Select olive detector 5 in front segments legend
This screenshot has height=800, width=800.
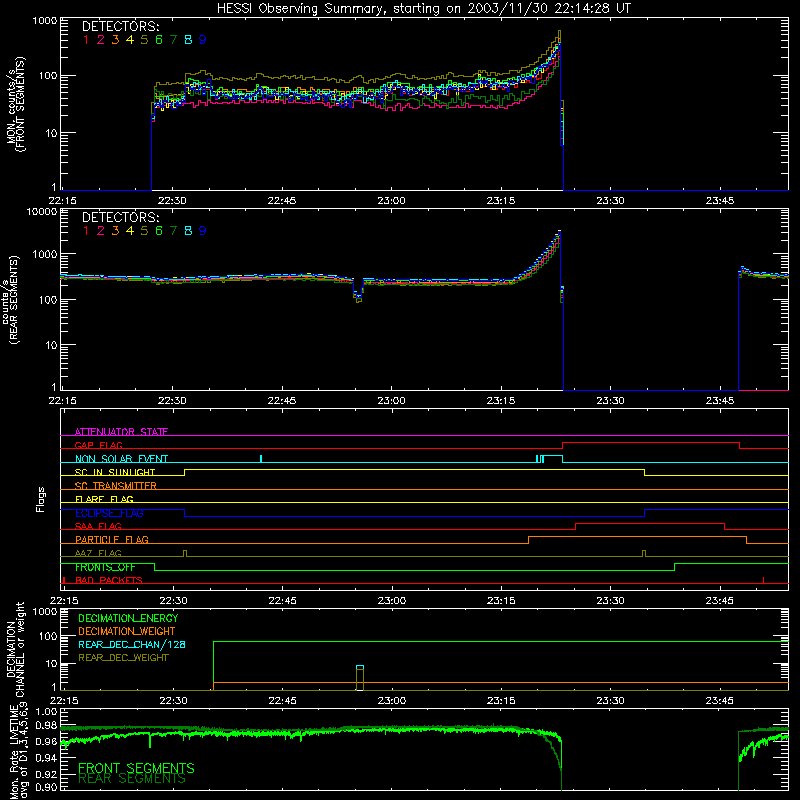[144, 39]
